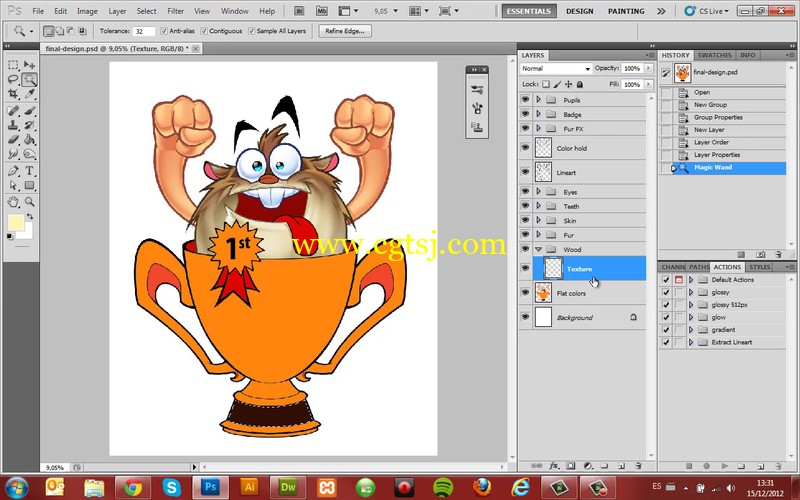Screen dimensions: 800x500
Task: Collapse the Wood layer group
Action: [x=538, y=249]
